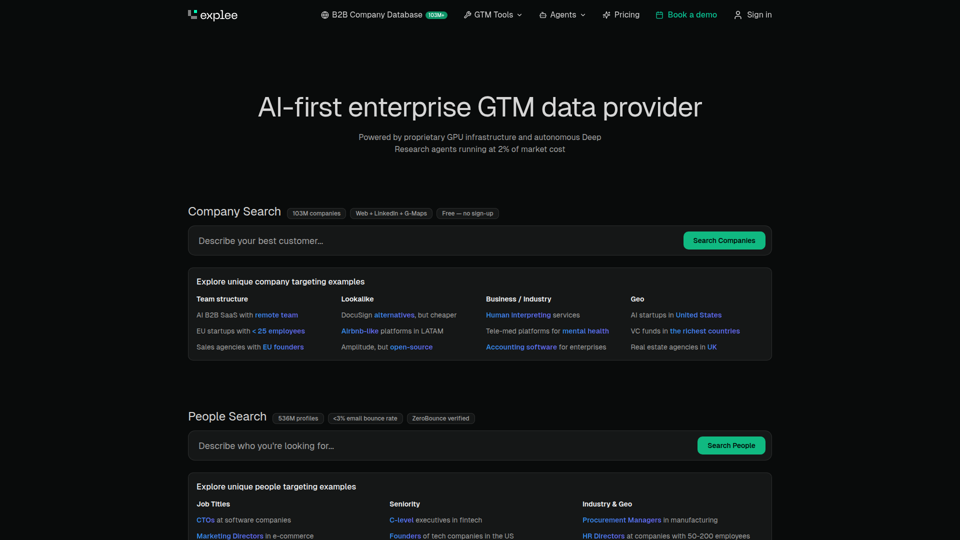Click the 'Geo' column heading

click(x=637, y=299)
